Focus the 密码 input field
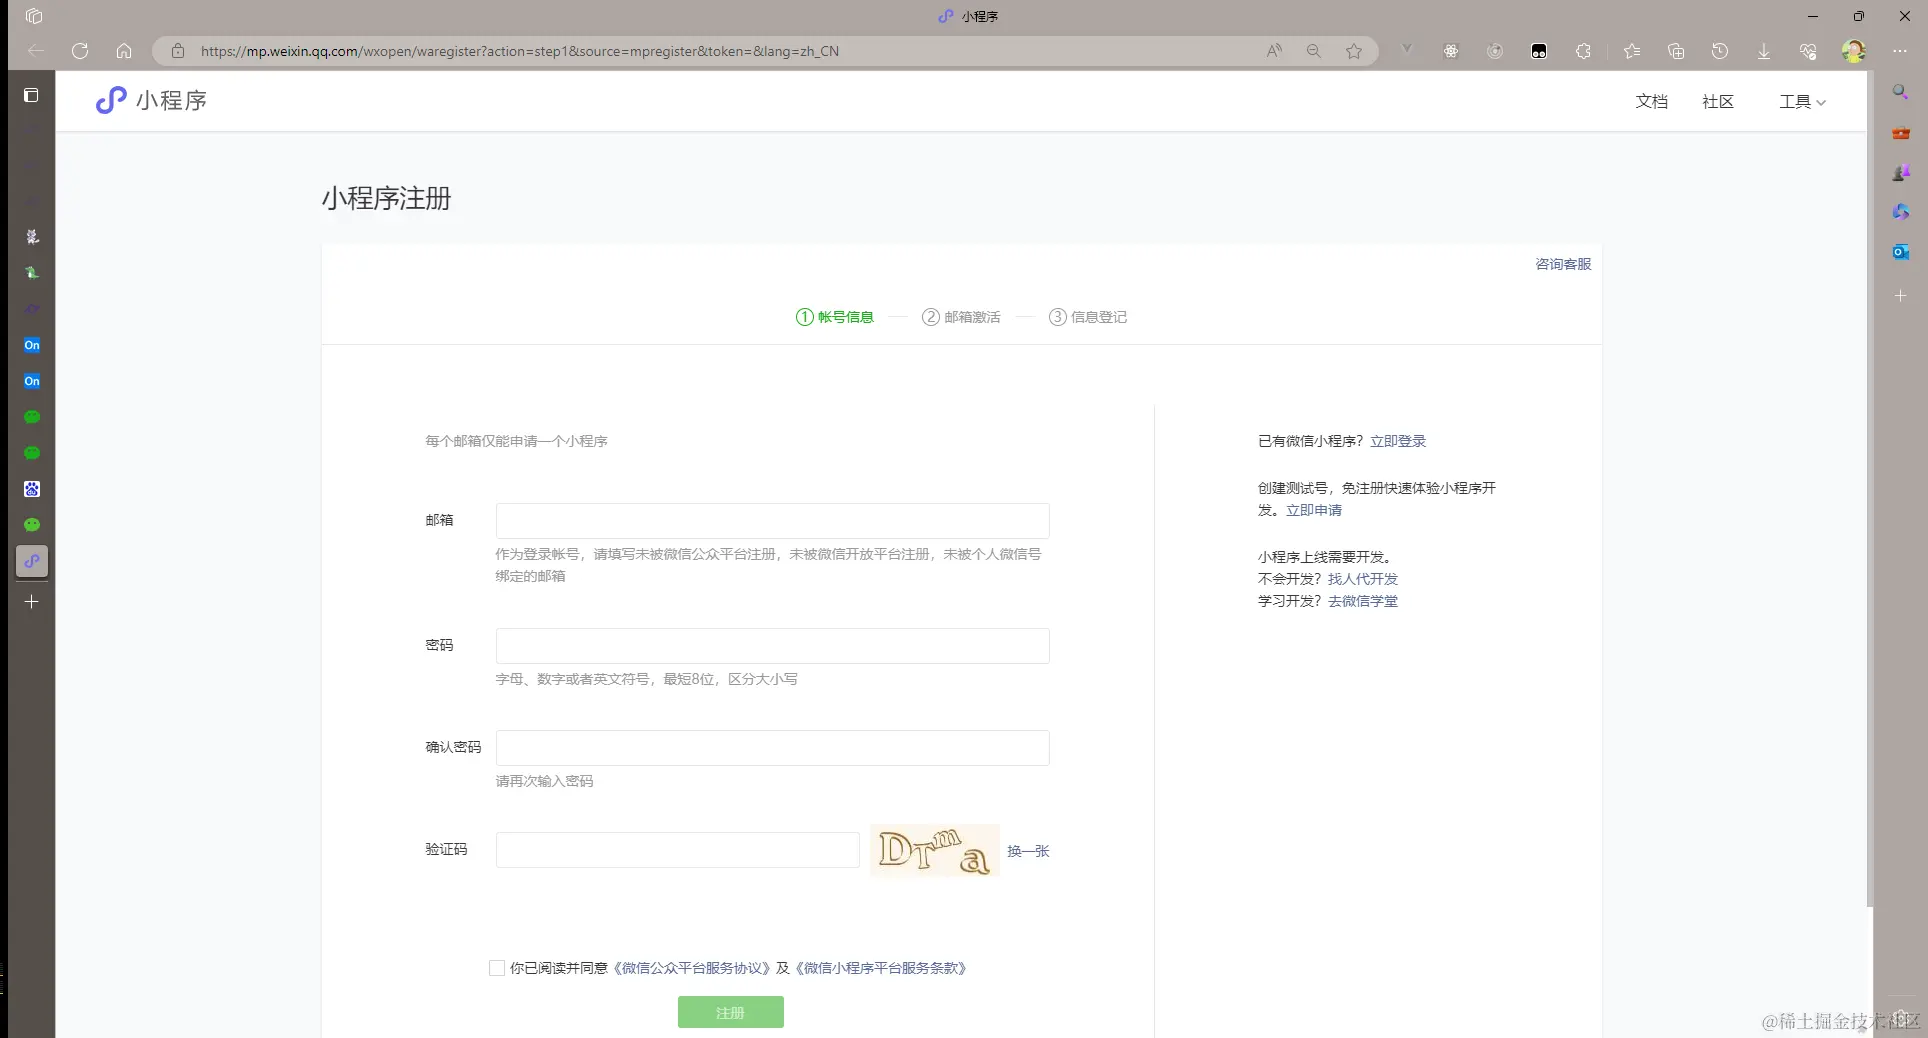1928x1038 pixels. [773, 646]
